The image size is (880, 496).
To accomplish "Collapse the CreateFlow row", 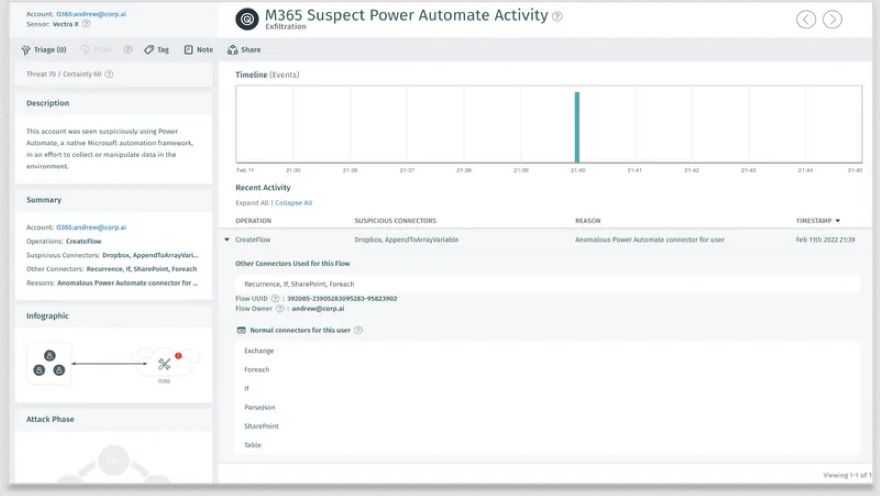I will point(227,240).
